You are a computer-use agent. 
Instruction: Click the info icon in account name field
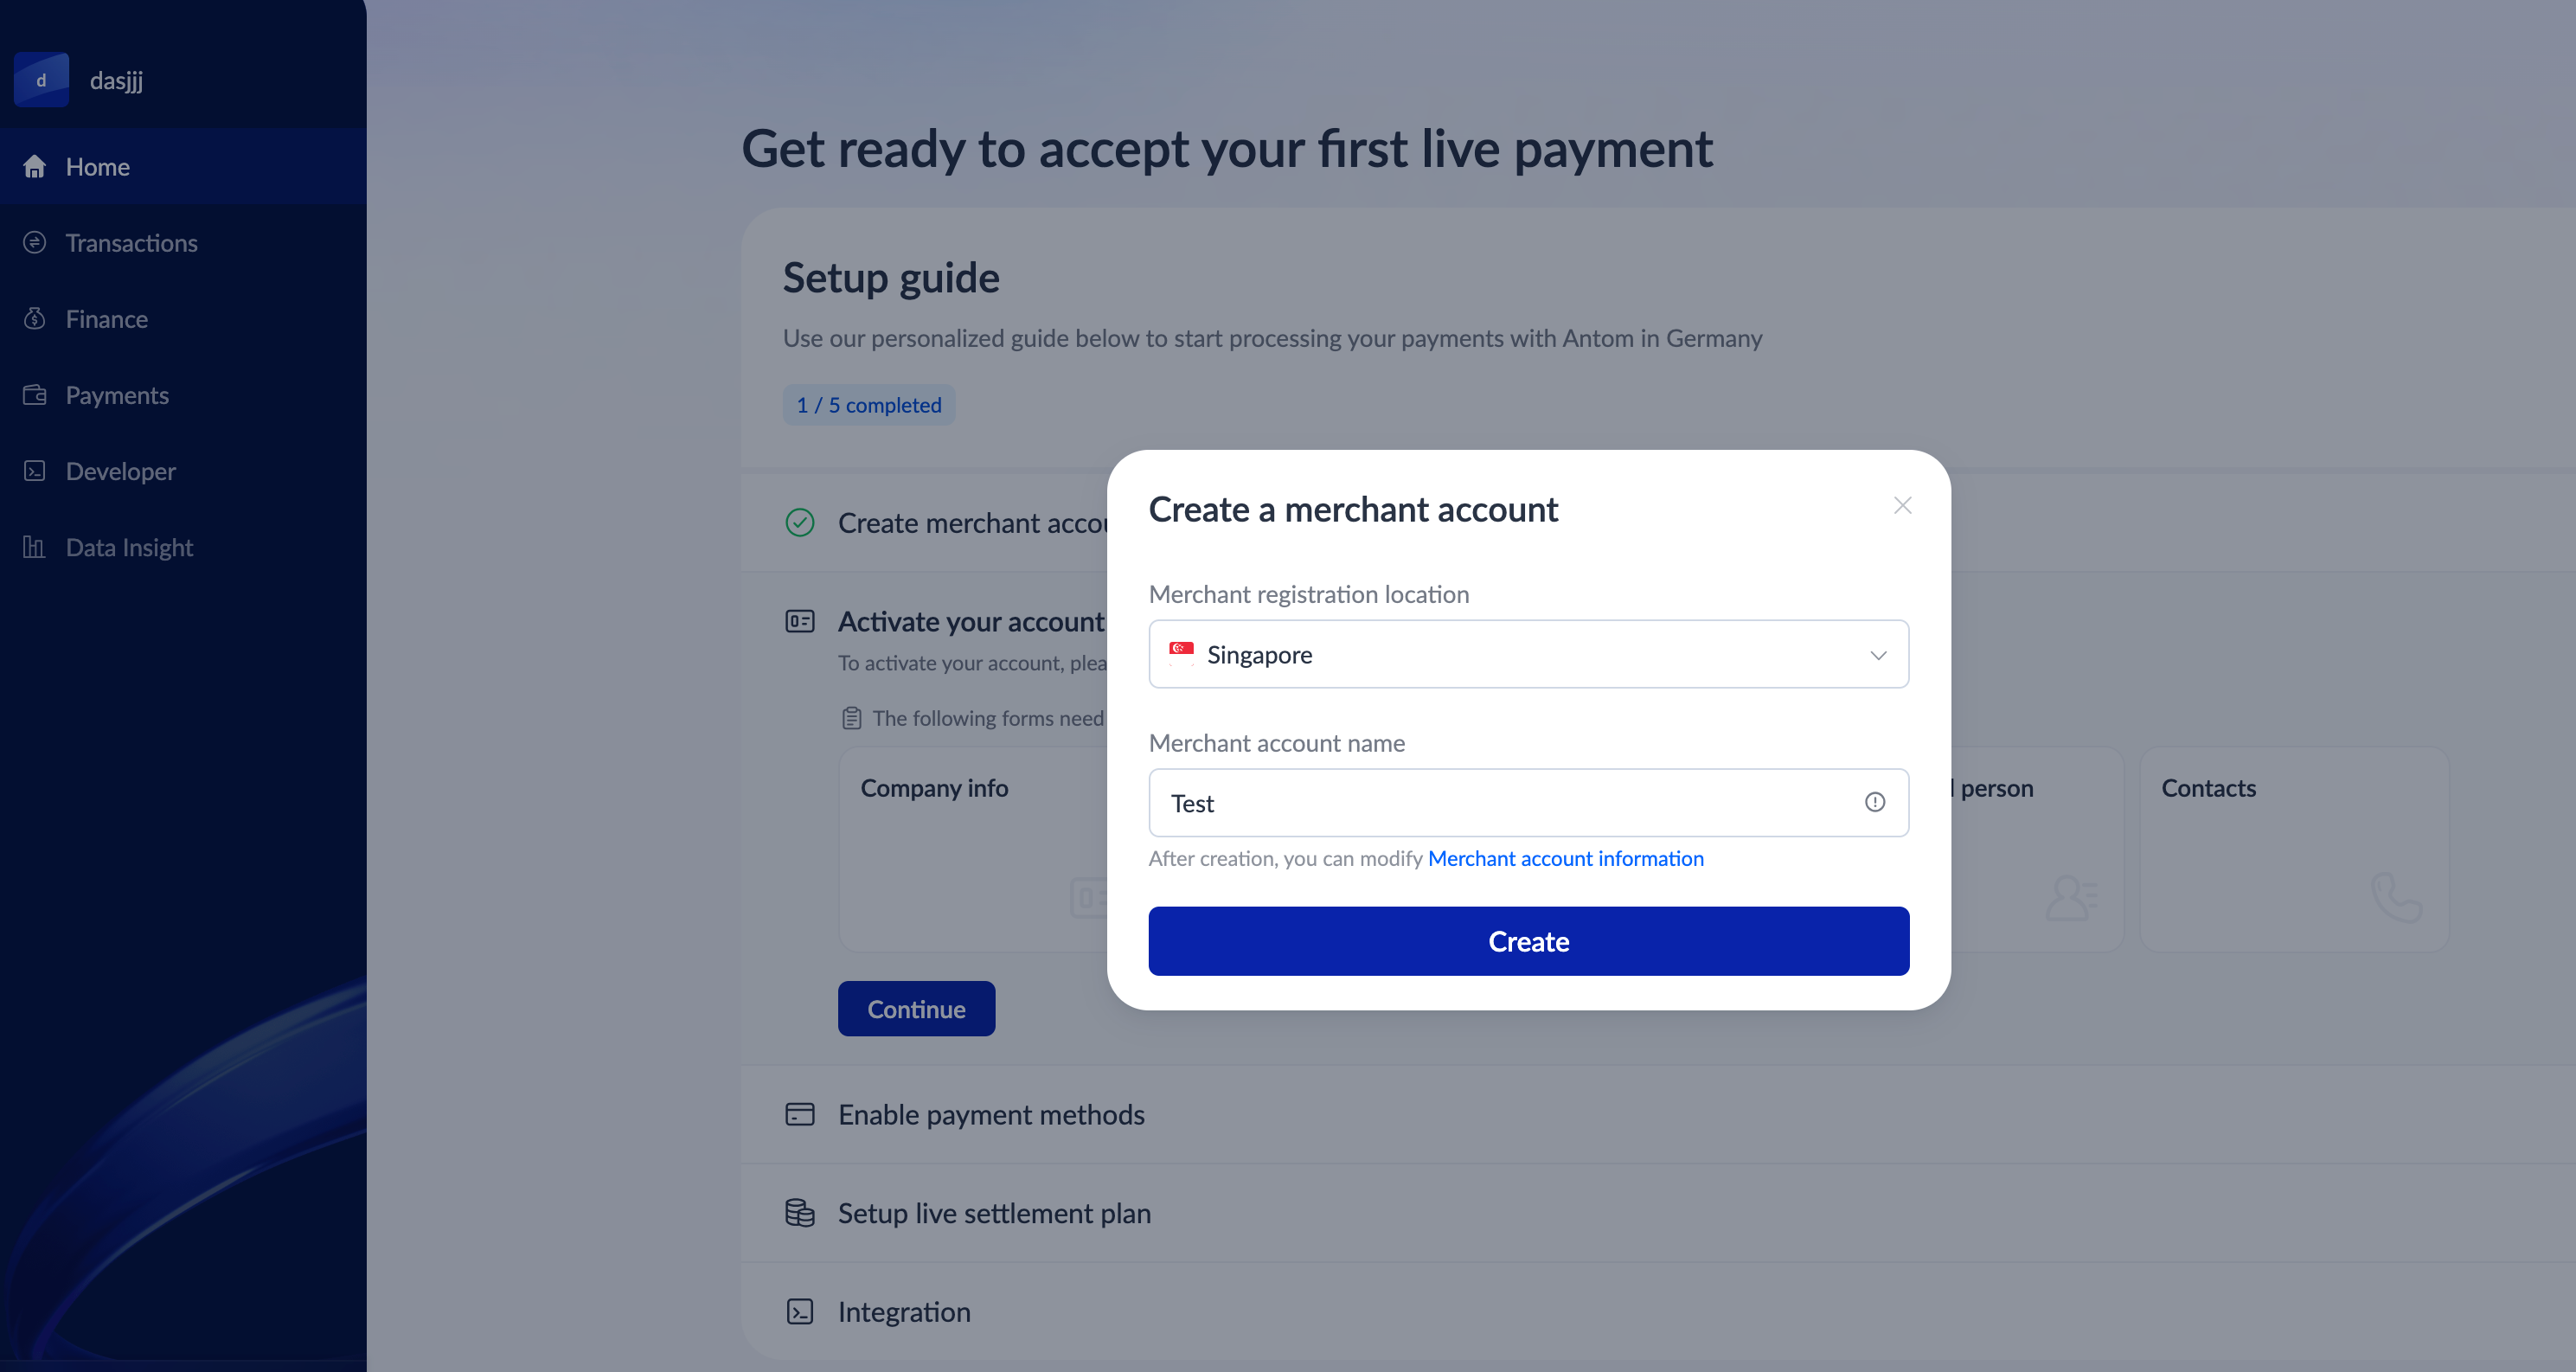[x=1874, y=802]
